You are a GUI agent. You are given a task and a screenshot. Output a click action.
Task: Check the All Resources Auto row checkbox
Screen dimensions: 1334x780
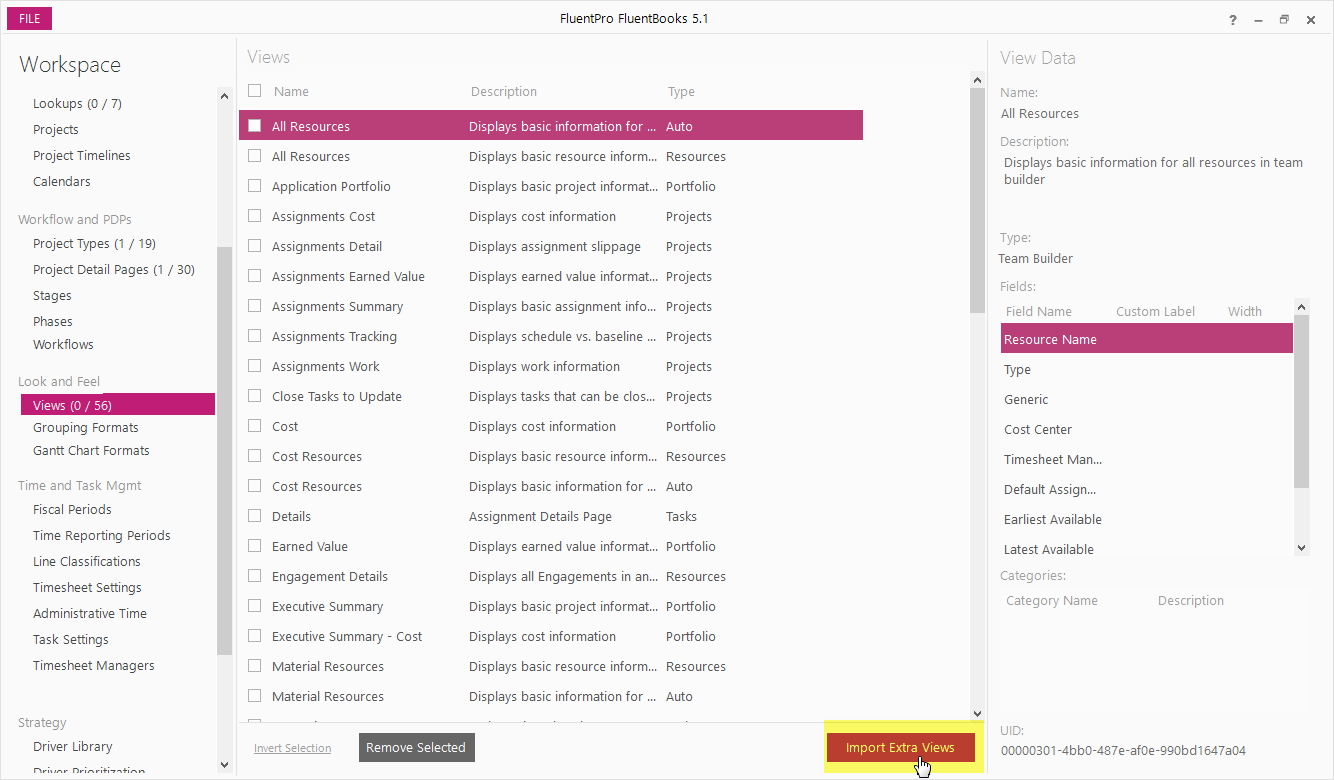point(255,126)
